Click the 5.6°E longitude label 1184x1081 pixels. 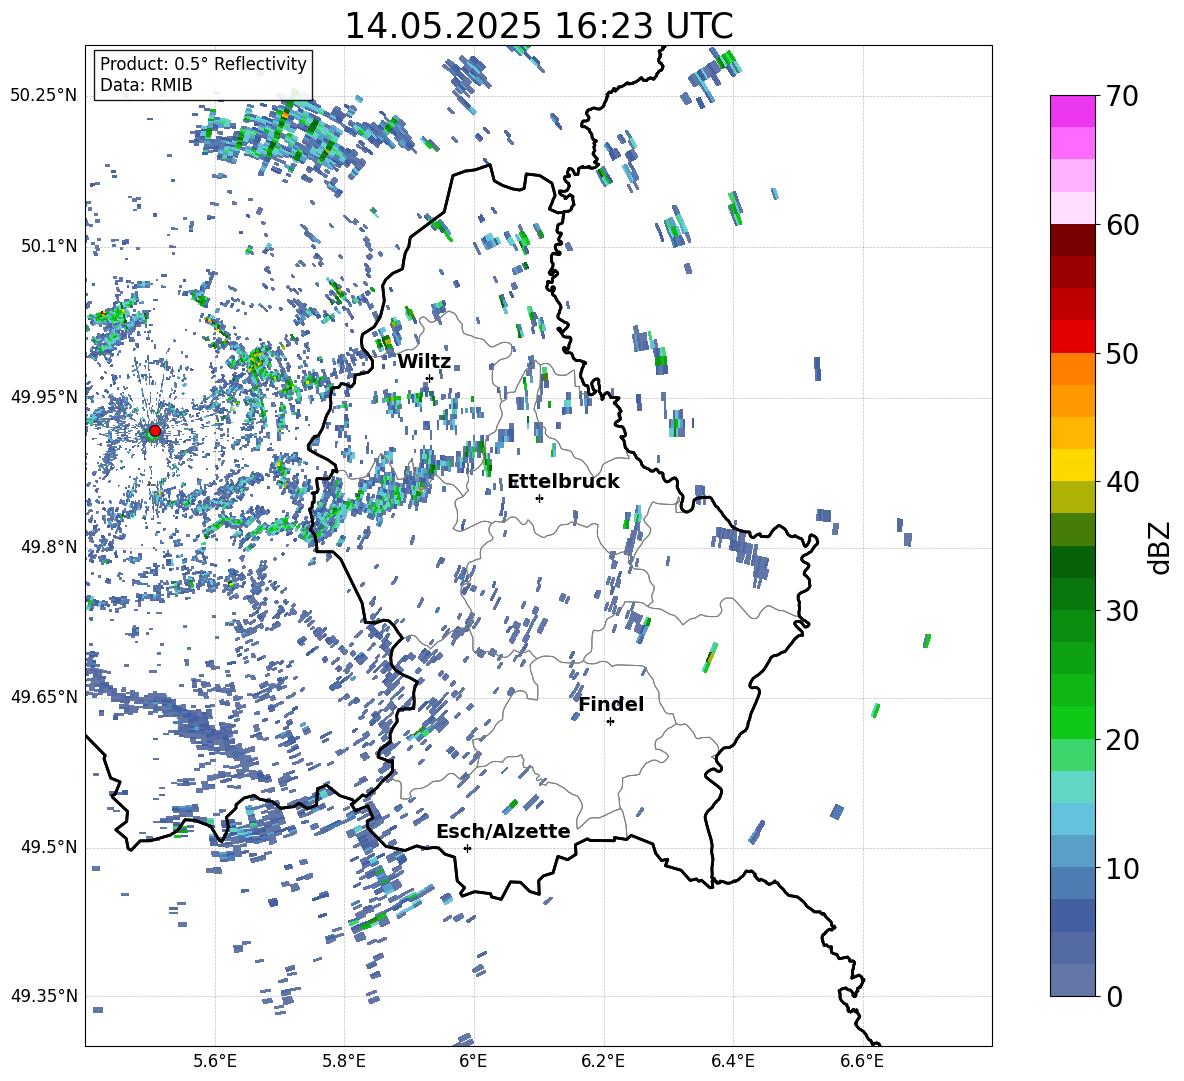tap(215, 1061)
